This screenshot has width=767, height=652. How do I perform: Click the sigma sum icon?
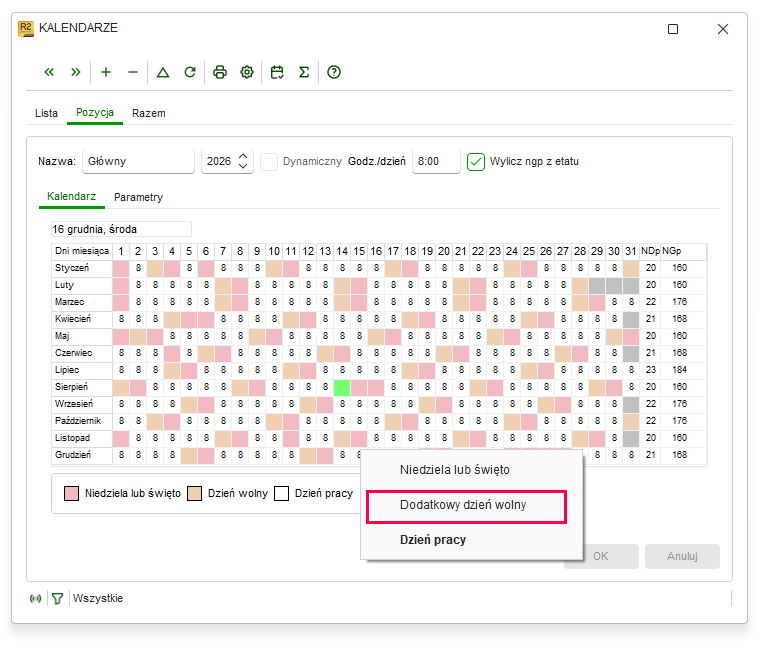point(304,72)
